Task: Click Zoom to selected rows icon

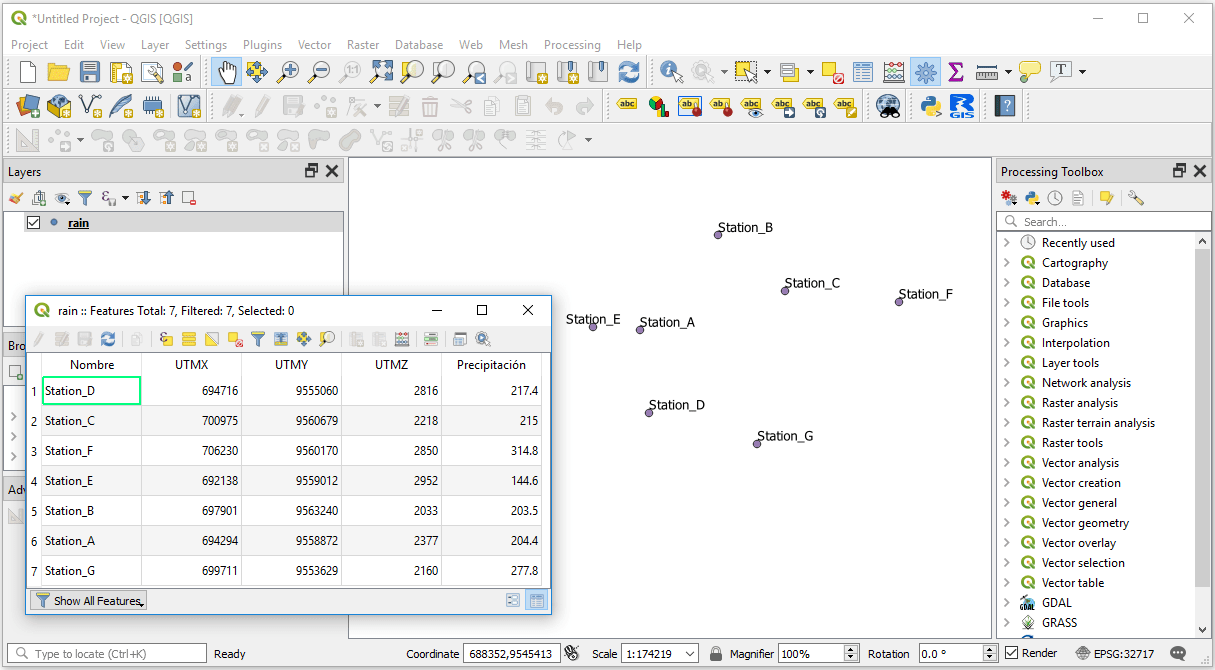Action: 327,339
